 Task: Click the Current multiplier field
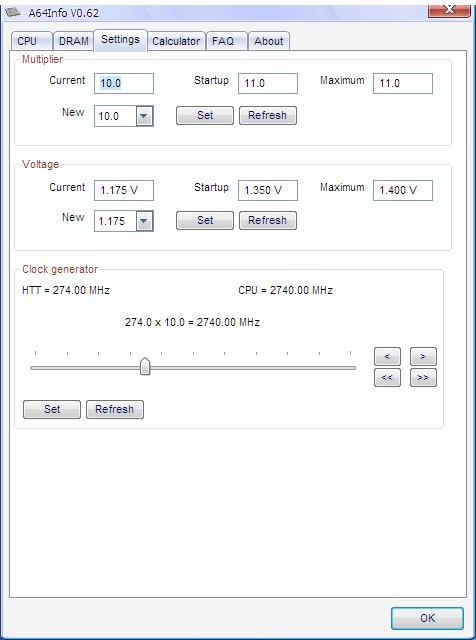point(124,83)
